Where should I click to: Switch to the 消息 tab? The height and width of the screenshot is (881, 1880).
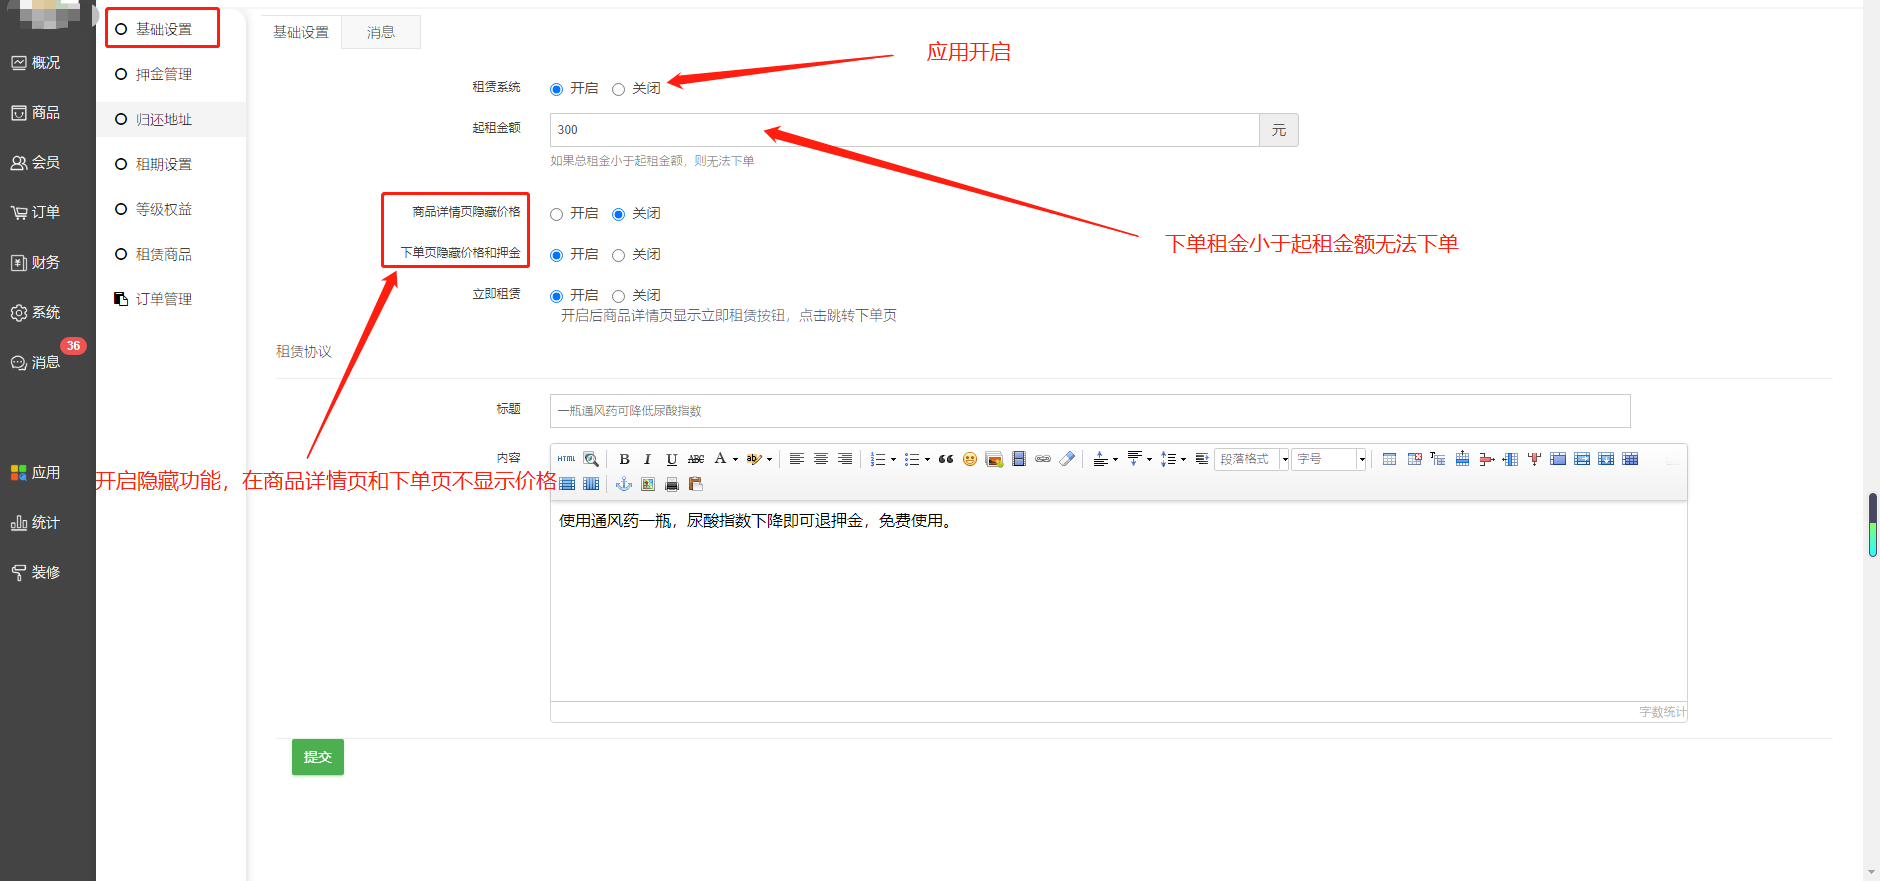tap(380, 33)
